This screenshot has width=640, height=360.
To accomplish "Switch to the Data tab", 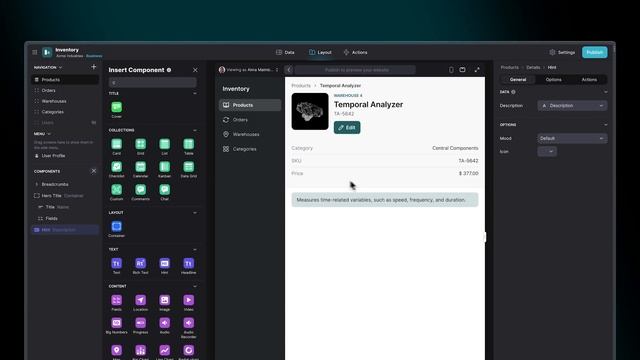I will (285, 52).
